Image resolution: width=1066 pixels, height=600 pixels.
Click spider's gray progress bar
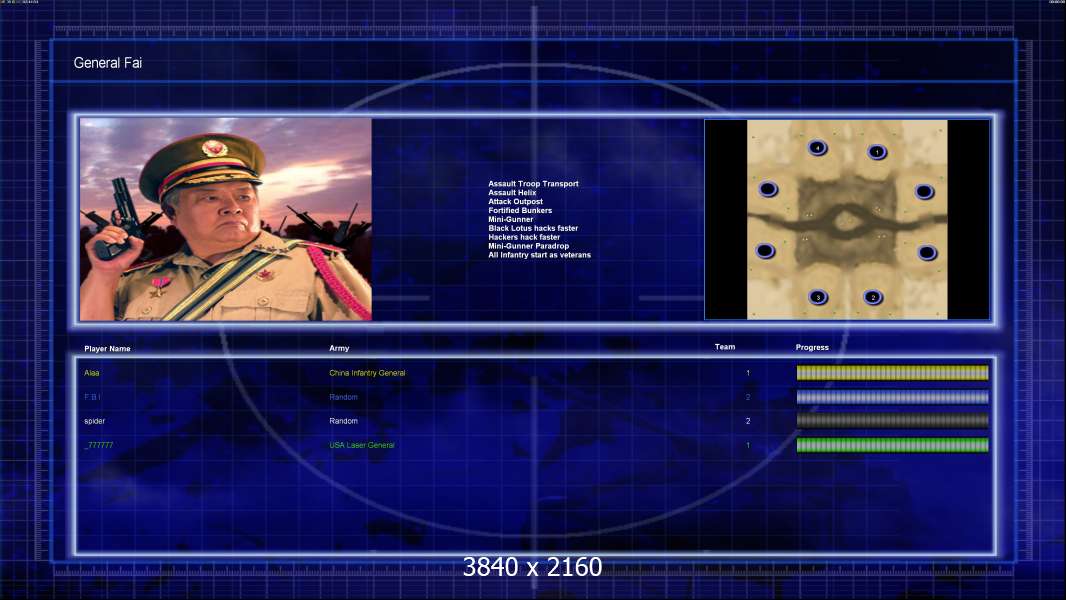pos(892,421)
